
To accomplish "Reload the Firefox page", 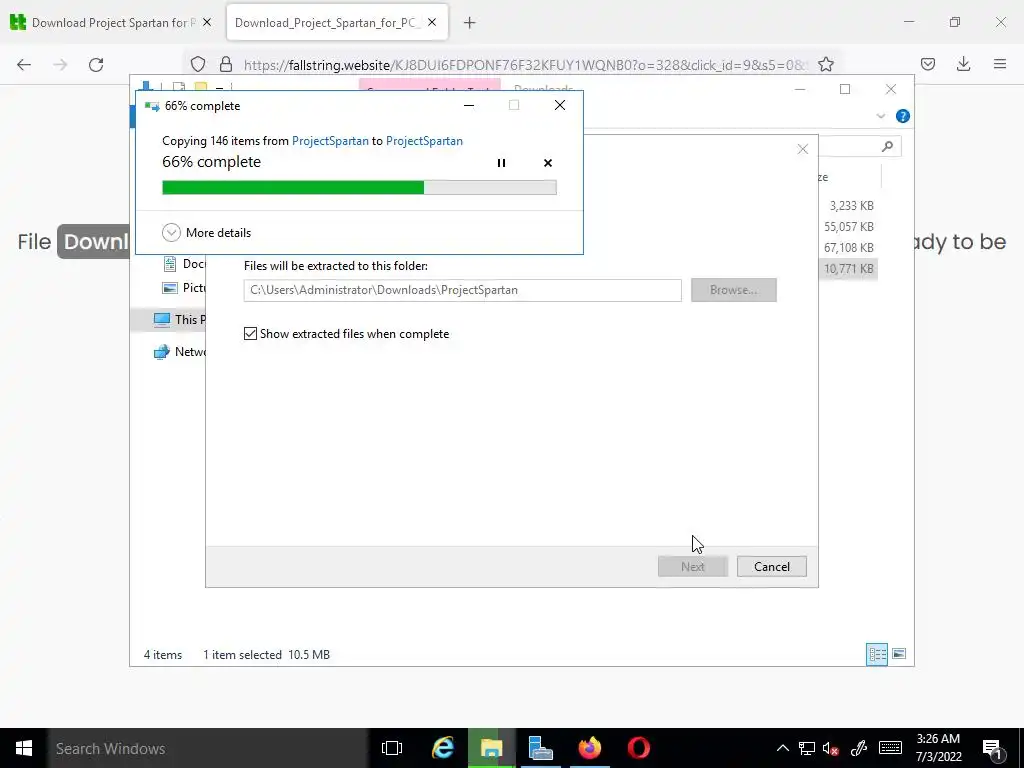I will 96,65.
